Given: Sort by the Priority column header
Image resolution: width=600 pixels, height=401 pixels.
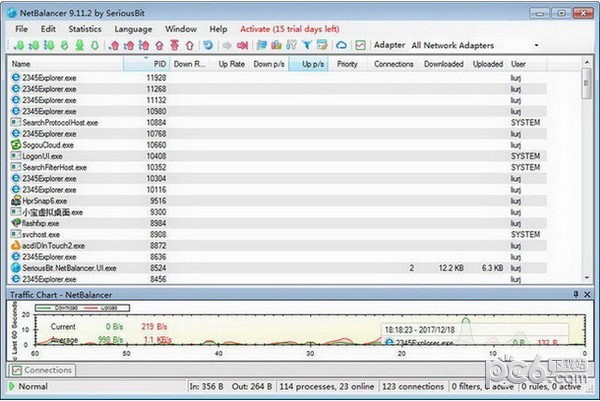Looking at the screenshot, I should click(347, 64).
